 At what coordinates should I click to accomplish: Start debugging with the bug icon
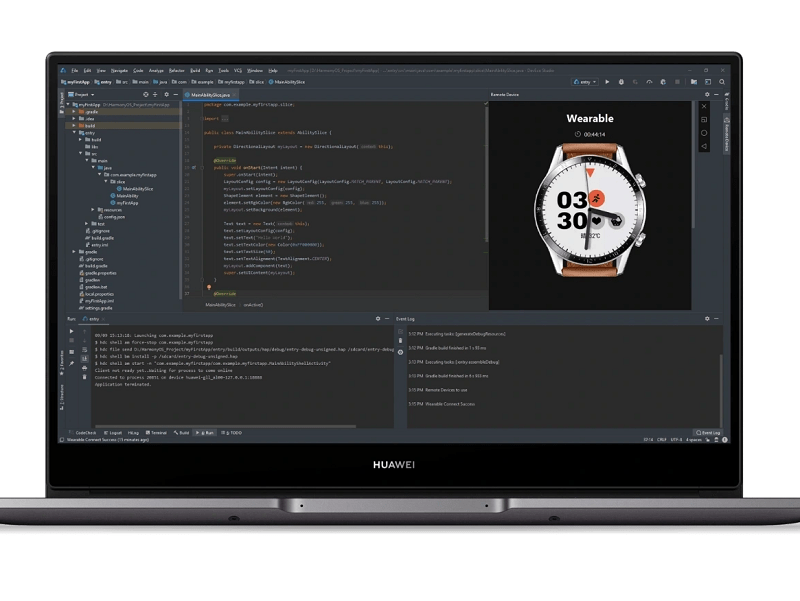621,82
